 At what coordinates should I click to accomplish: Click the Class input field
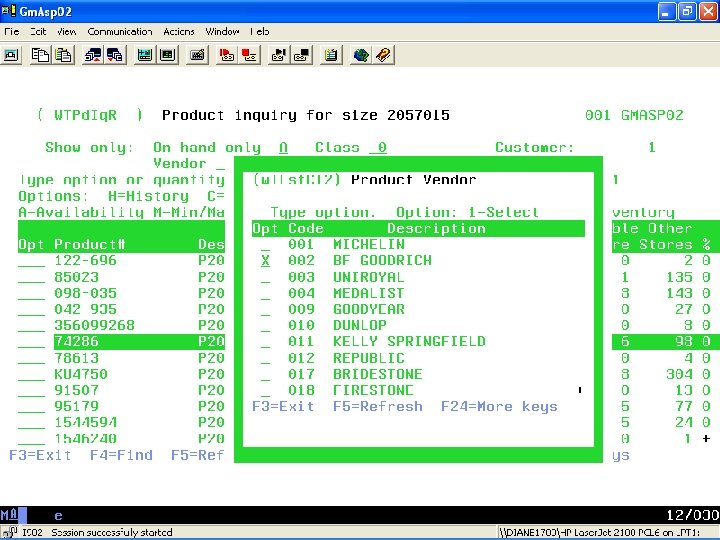(378, 147)
